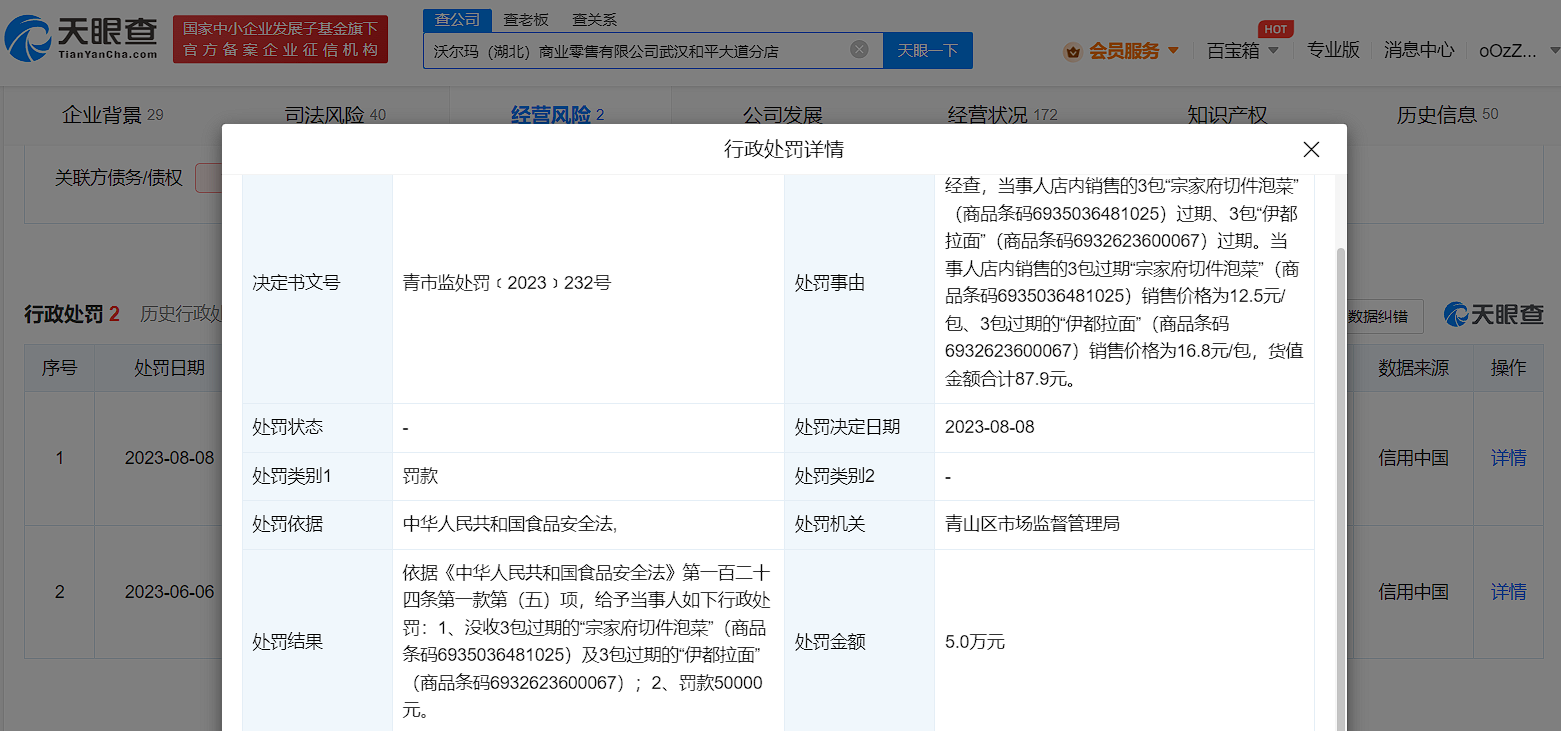
Task: Click the 天眼查 watermark logo beside 数据纠错
Action: [1494, 315]
